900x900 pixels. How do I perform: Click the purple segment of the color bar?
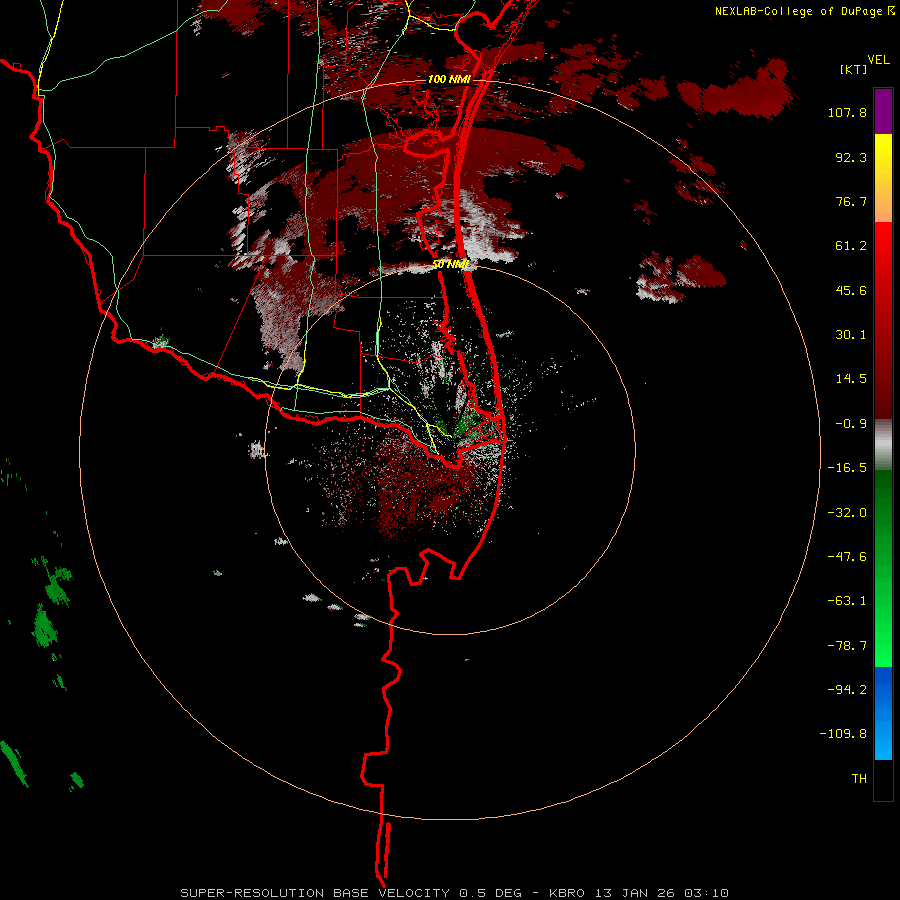pos(883,112)
